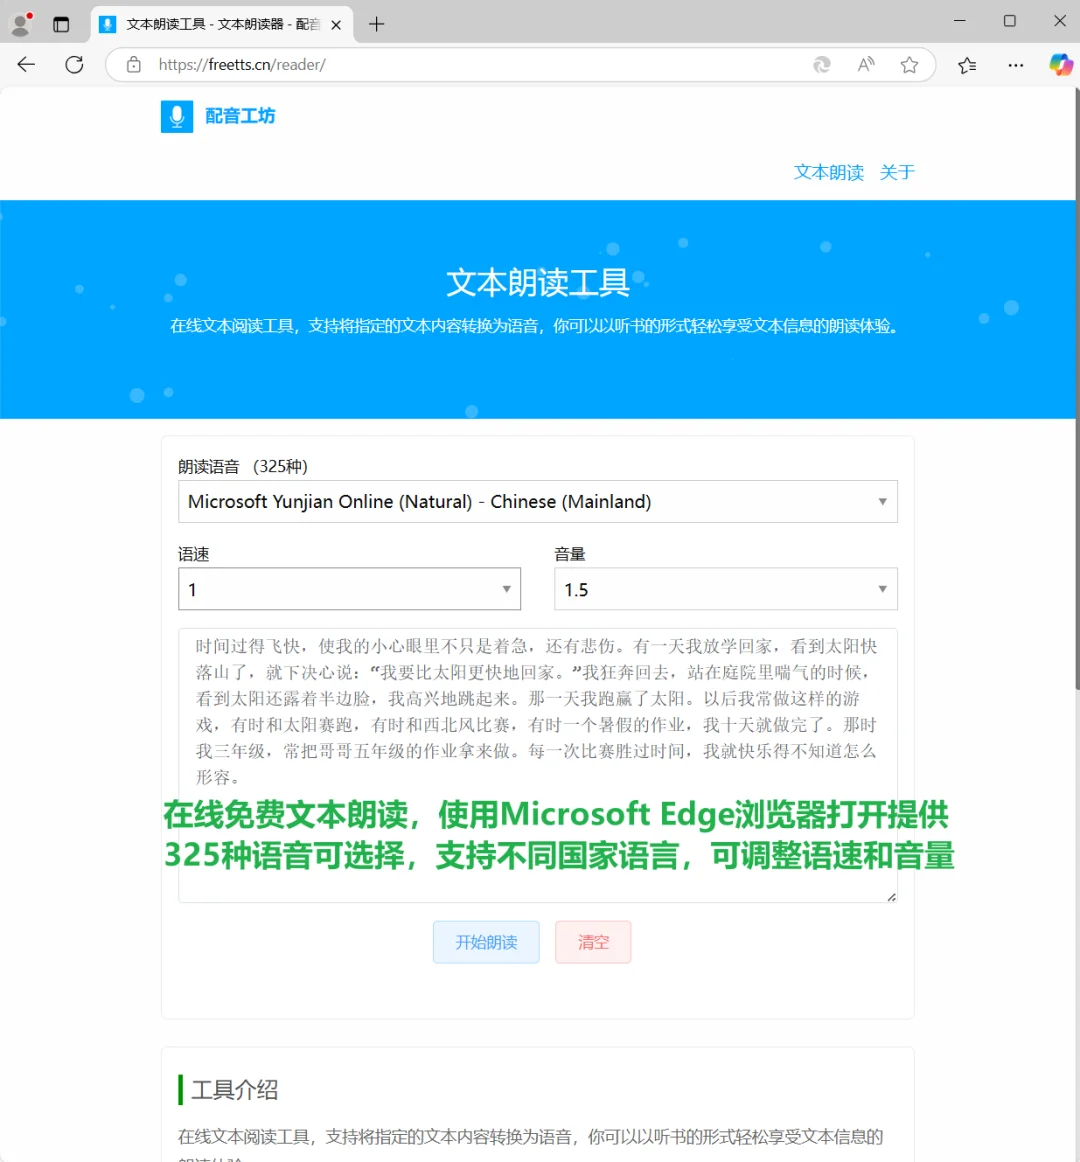This screenshot has width=1080, height=1162.
Task: Open the 关于 nav item
Action: (x=897, y=172)
